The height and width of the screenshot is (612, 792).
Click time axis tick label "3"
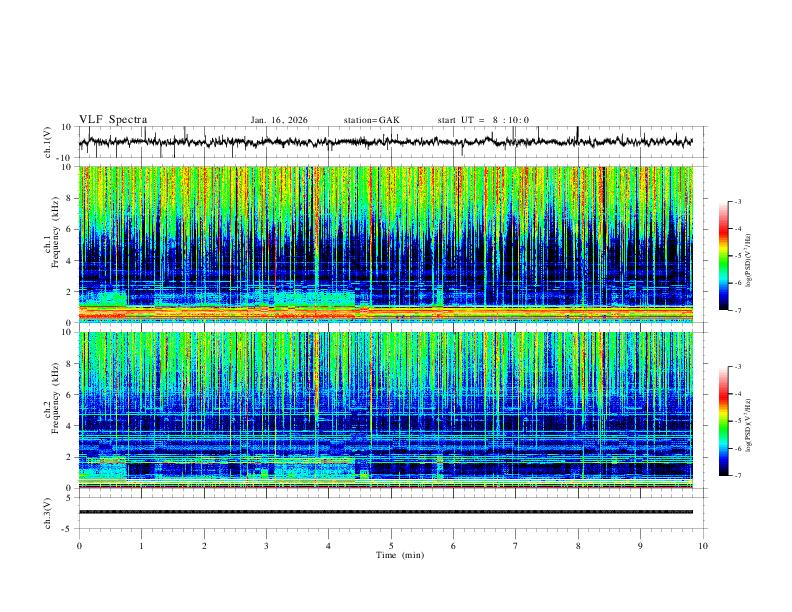pos(266,546)
